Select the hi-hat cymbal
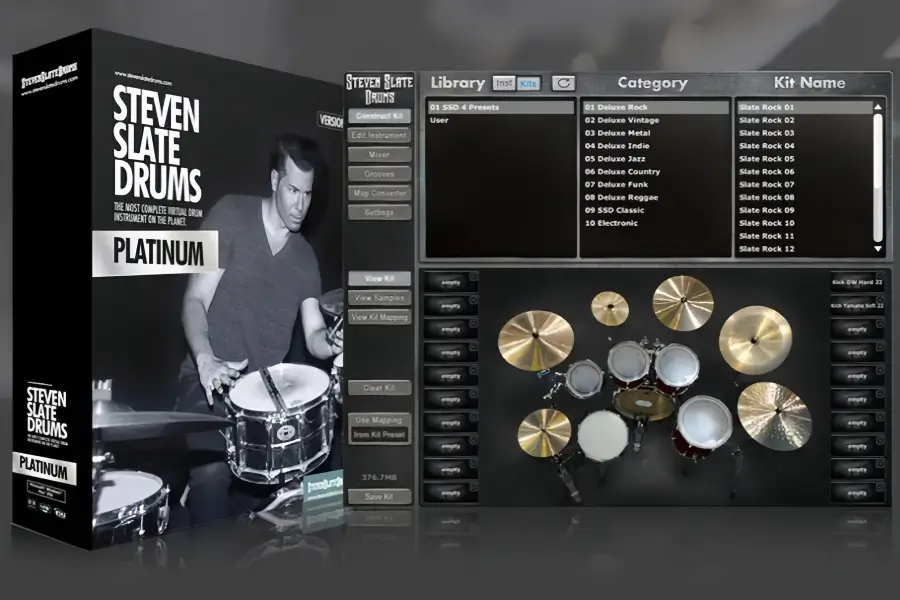 [542, 430]
